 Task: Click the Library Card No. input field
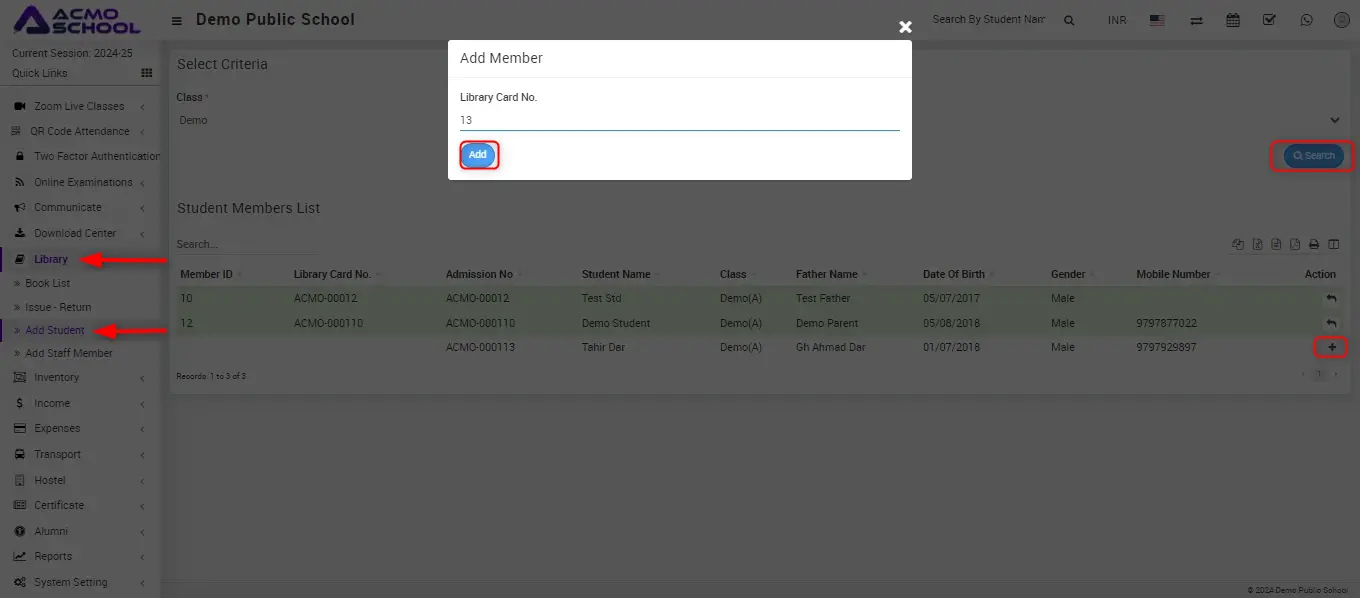click(679, 120)
